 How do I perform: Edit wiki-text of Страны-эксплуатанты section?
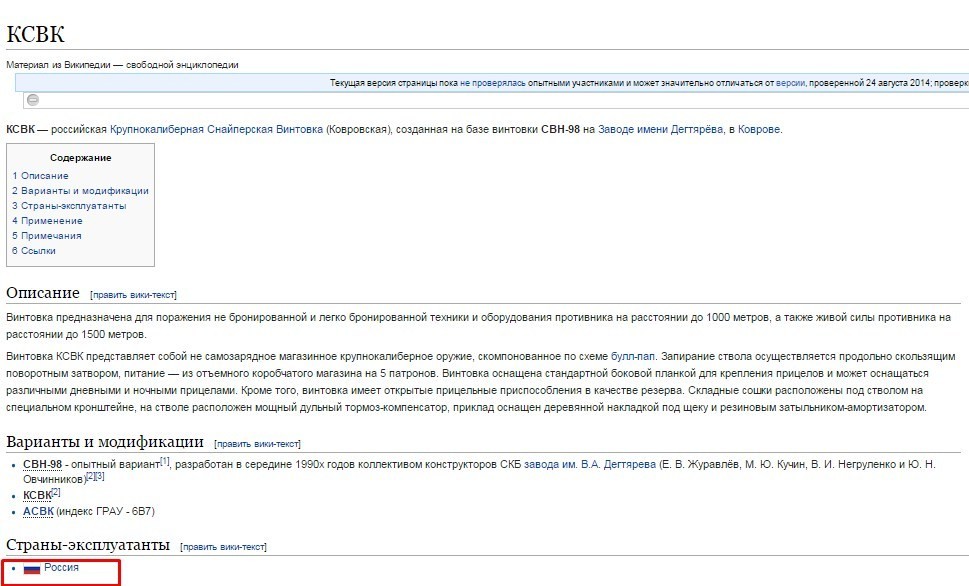tap(223, 547)
